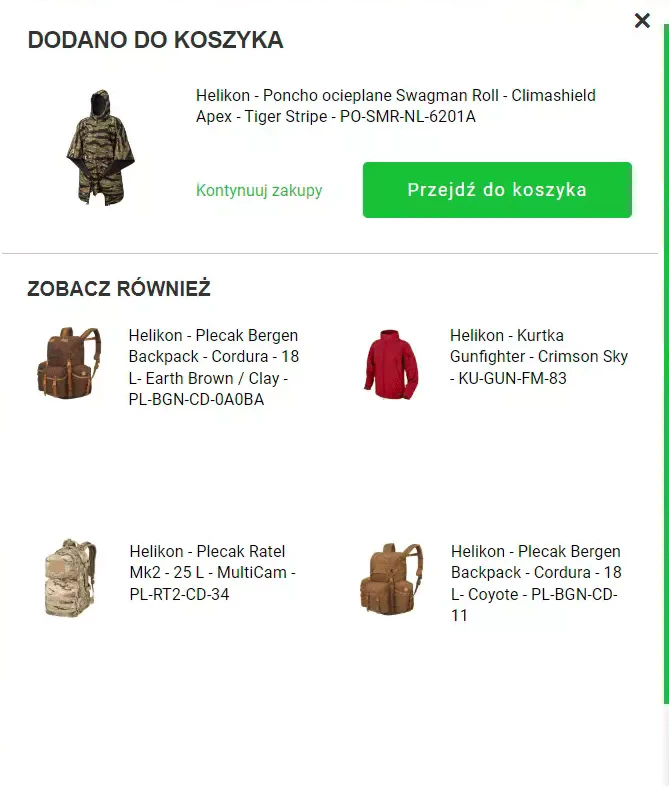Open the Poncho ocieplane Swagman Roll title link
Screen dimensions: 669x795
click(x=396, y=106)
